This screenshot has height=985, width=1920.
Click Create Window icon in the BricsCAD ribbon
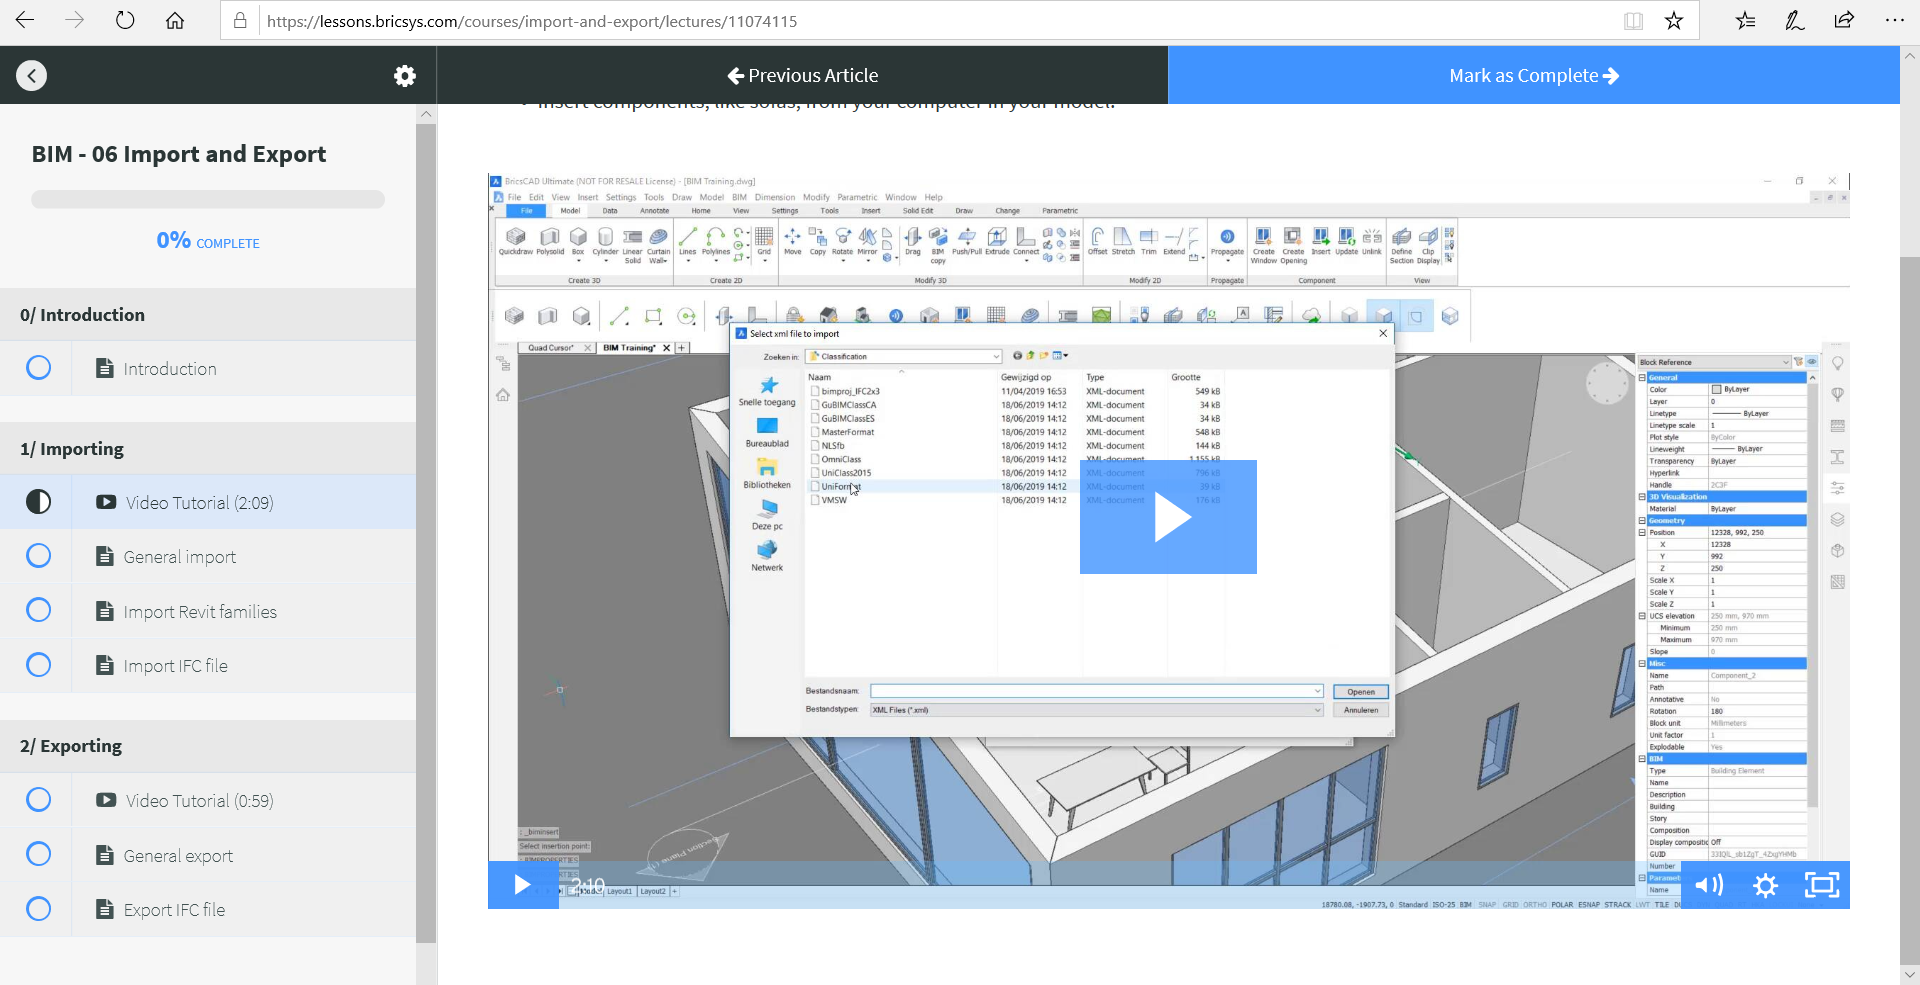click(x=1264, y=245)
